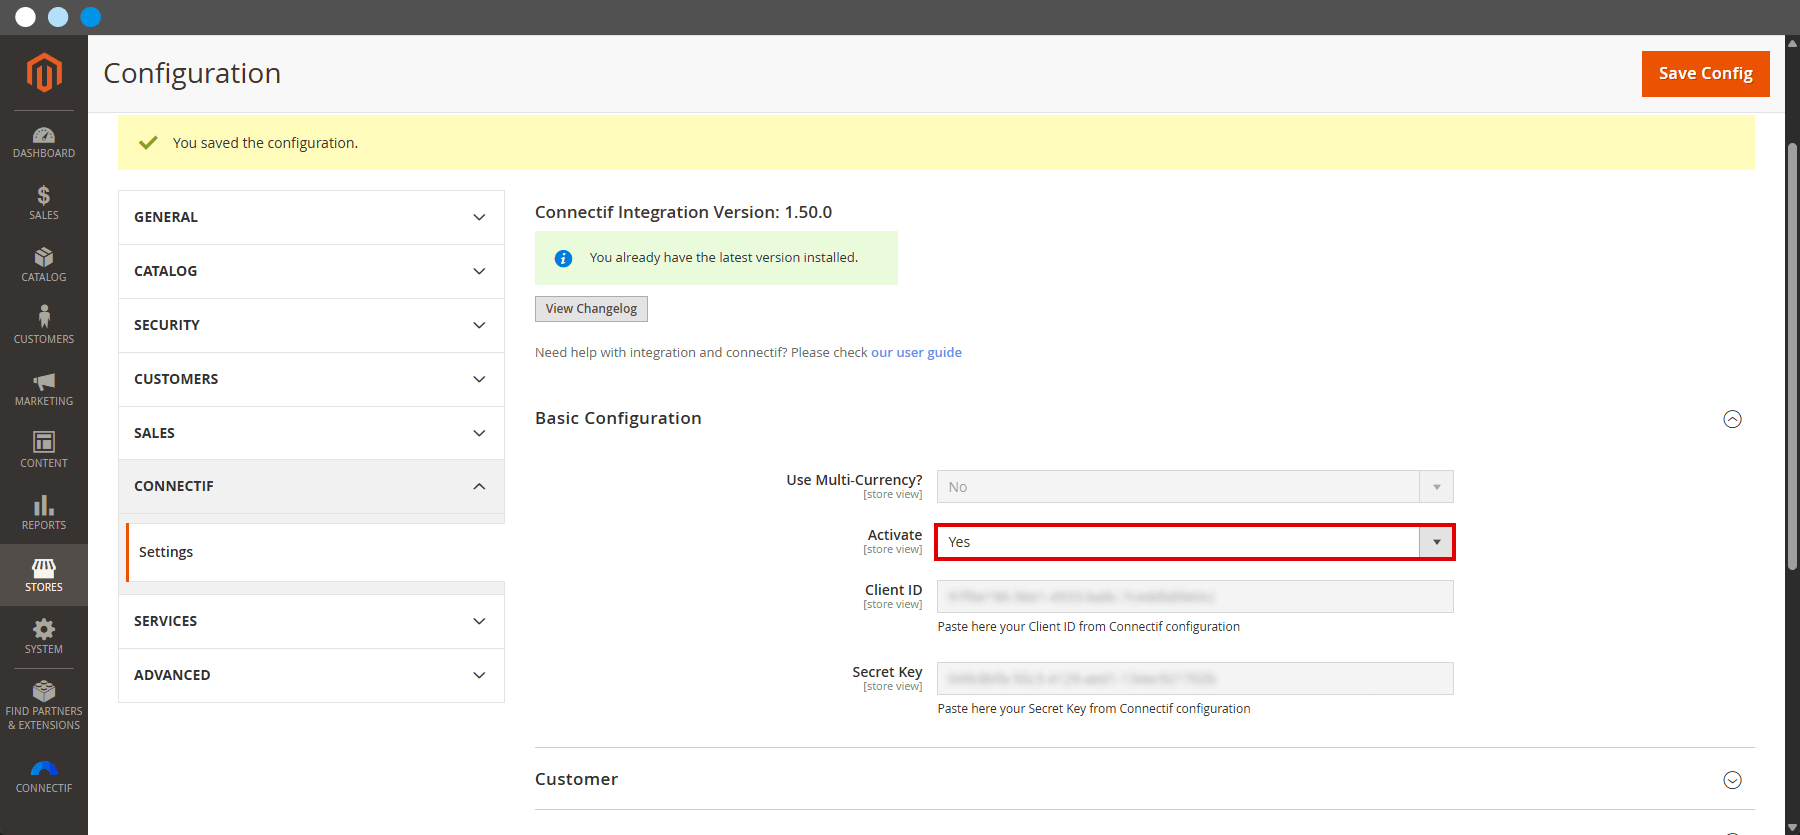Click the 'You already have the latest version installed.' text
1800x835 pixels.
[724, 258]
